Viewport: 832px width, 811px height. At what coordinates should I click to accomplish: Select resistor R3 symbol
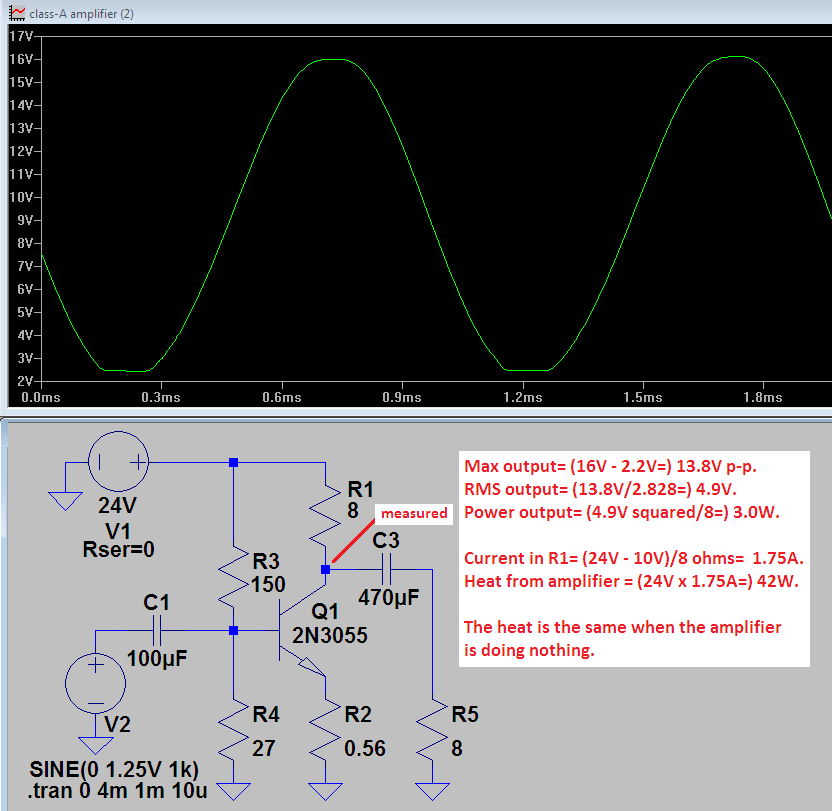[233, 576]
